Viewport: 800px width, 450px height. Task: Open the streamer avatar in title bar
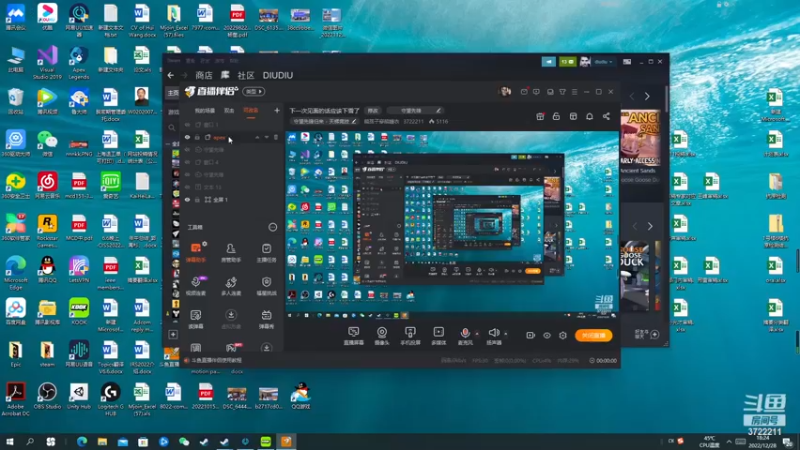pyautogui.click(x=506, y=91)
